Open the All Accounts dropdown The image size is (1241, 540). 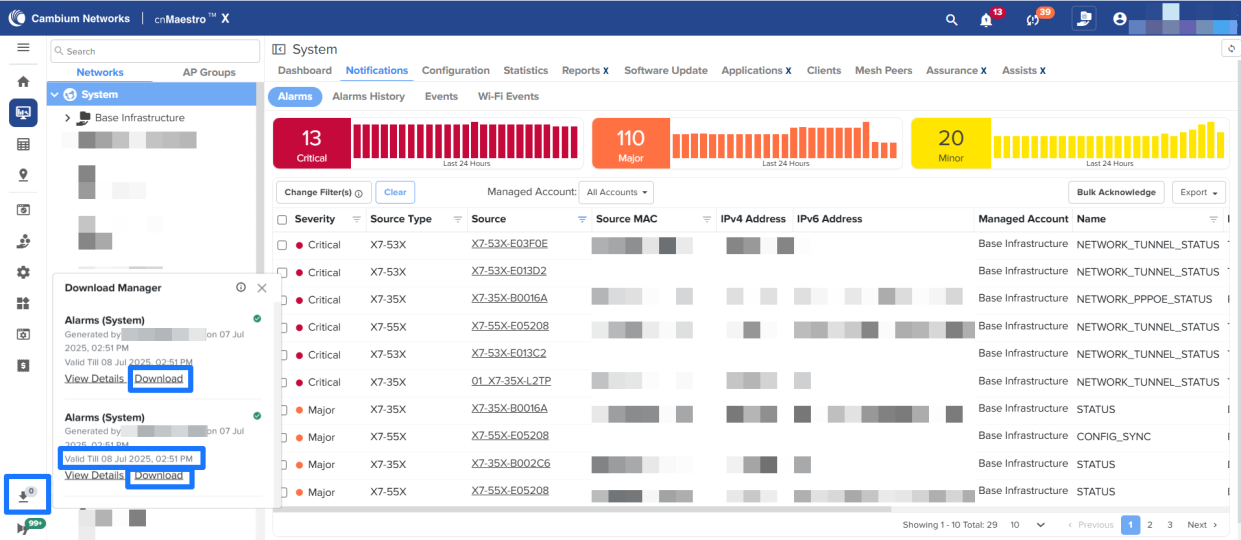coord(619,192)
